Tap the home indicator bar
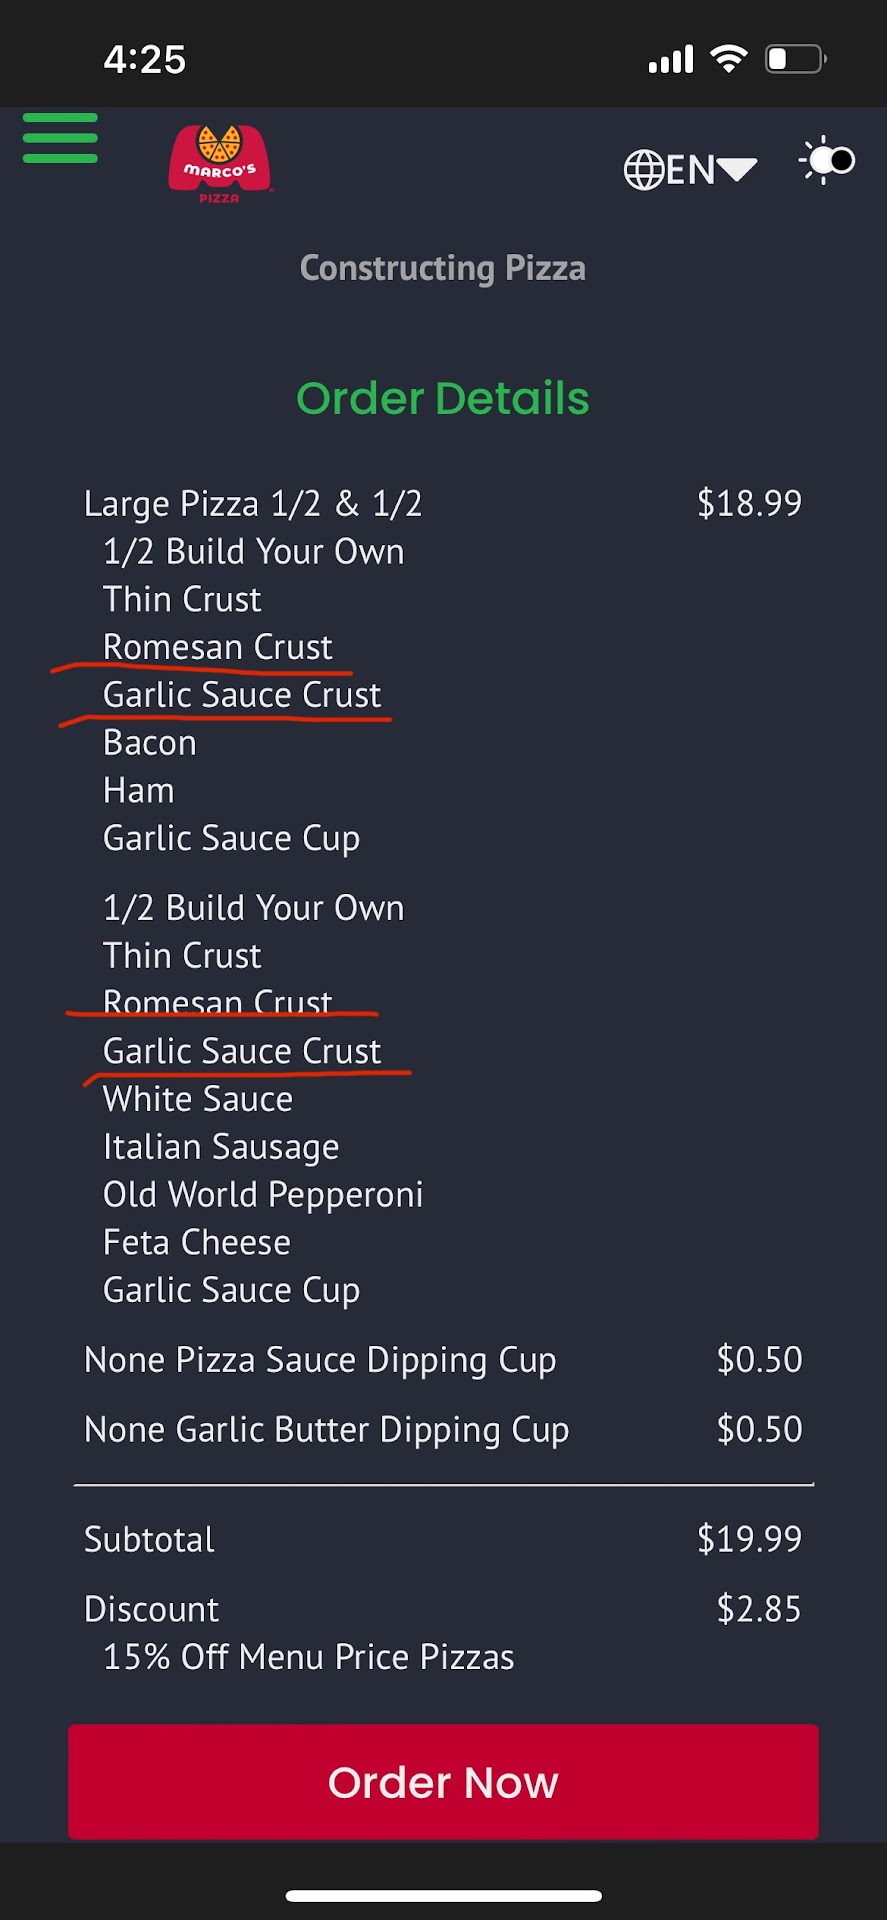Screen dimensions: 887x1920 443,1896
